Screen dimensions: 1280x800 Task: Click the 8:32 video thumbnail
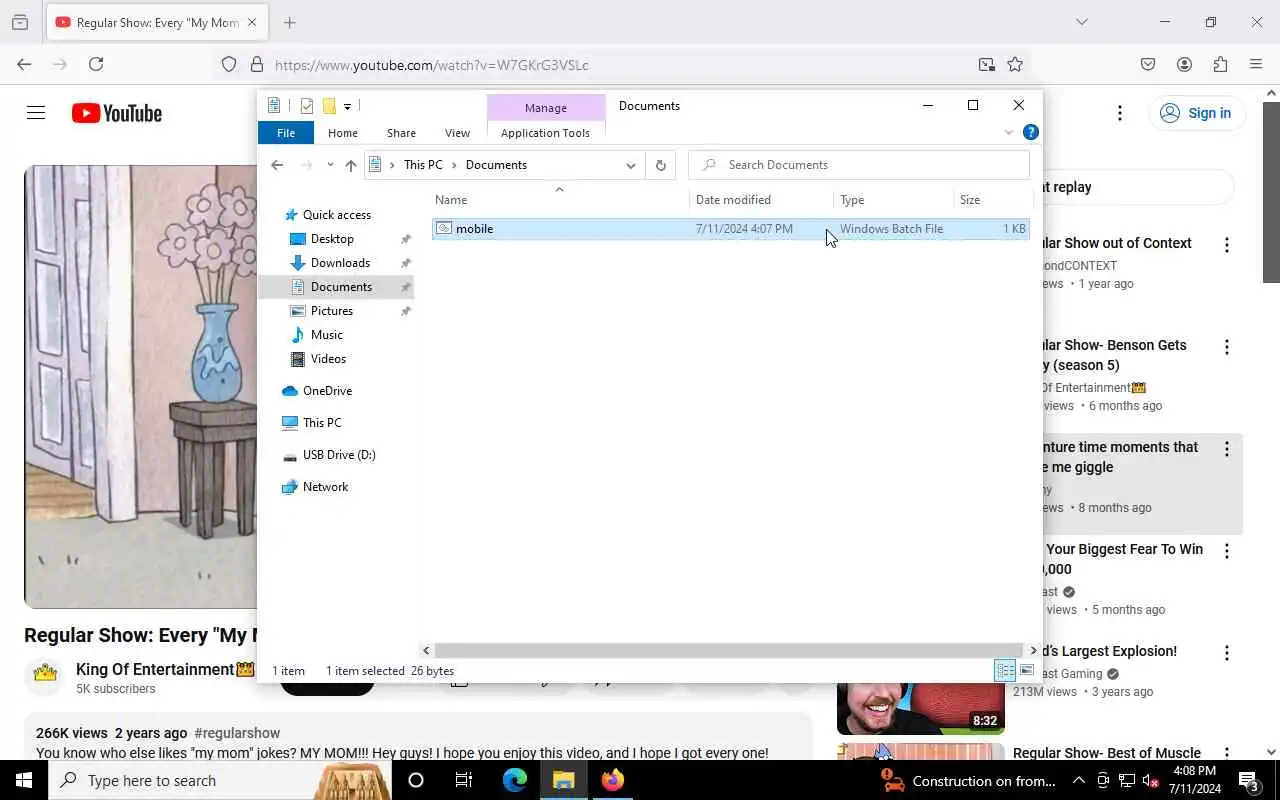[921, 709]
